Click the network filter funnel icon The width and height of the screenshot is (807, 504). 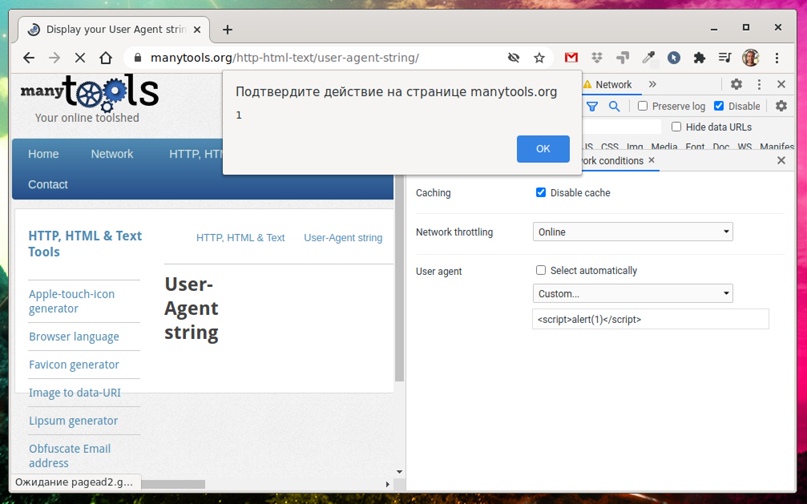point(592,106)
